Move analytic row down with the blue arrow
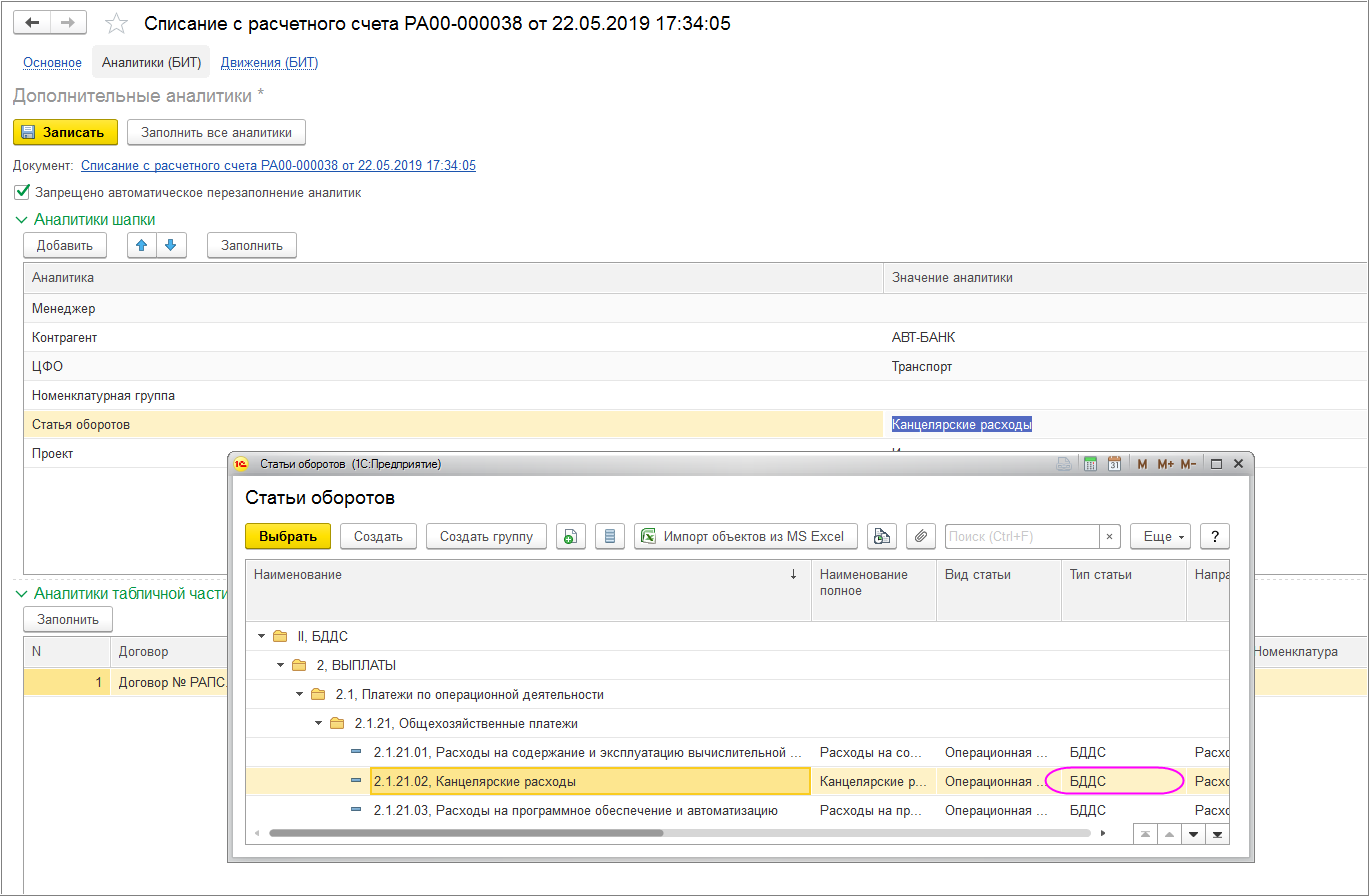Screen dimensions: 1369x896 click(171, 245)
